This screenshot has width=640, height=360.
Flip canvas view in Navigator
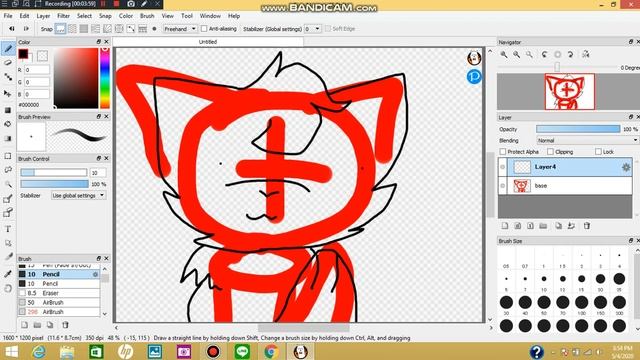pos(586,54)
